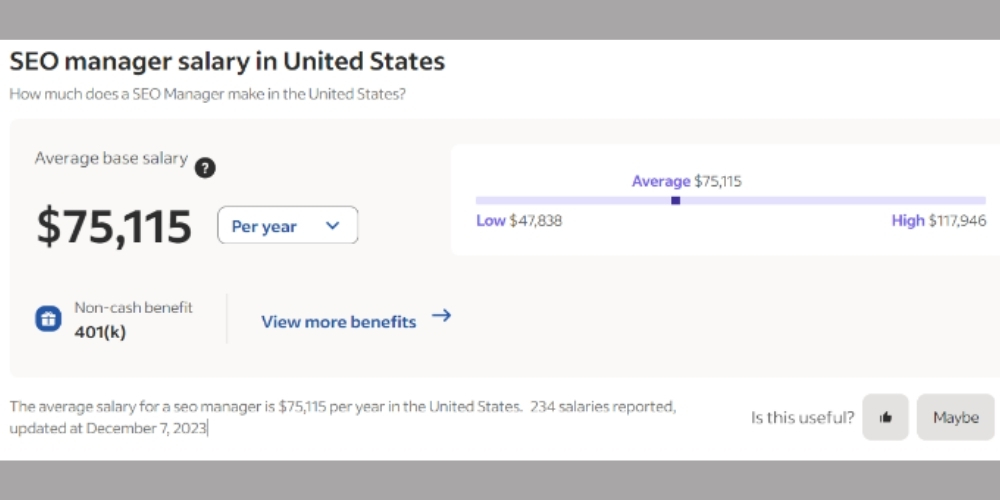Select the High $117,946 label
Viewport: 1000px width, 500px height.
coord(939,221)
